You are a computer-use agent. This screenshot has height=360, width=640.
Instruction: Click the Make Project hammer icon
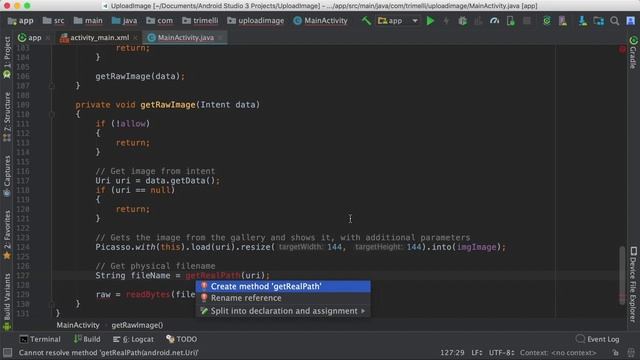coord(366,20)
